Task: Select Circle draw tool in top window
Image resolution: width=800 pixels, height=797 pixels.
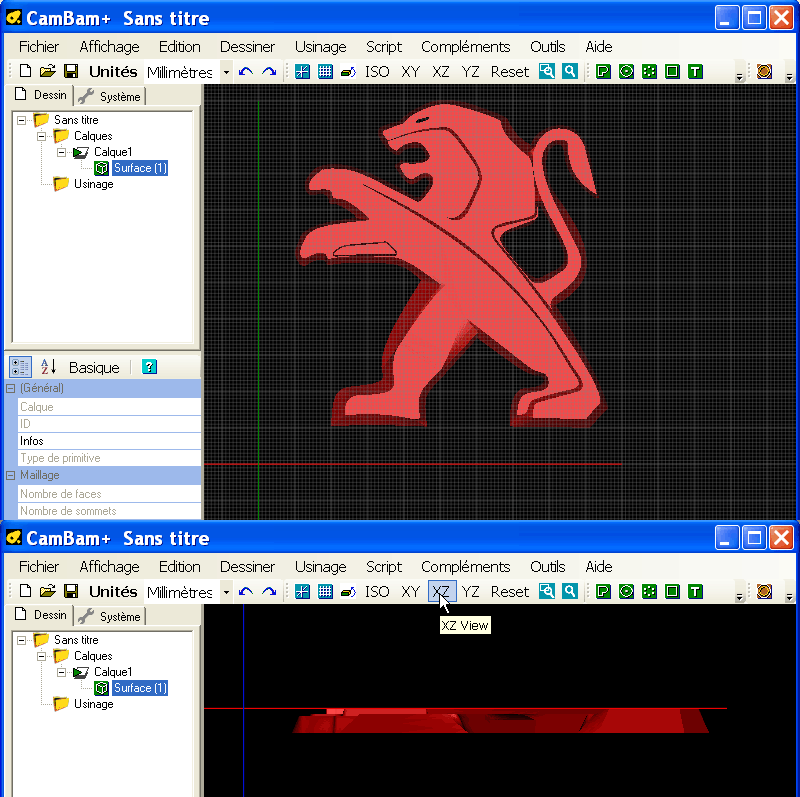Action: [626, 71]
